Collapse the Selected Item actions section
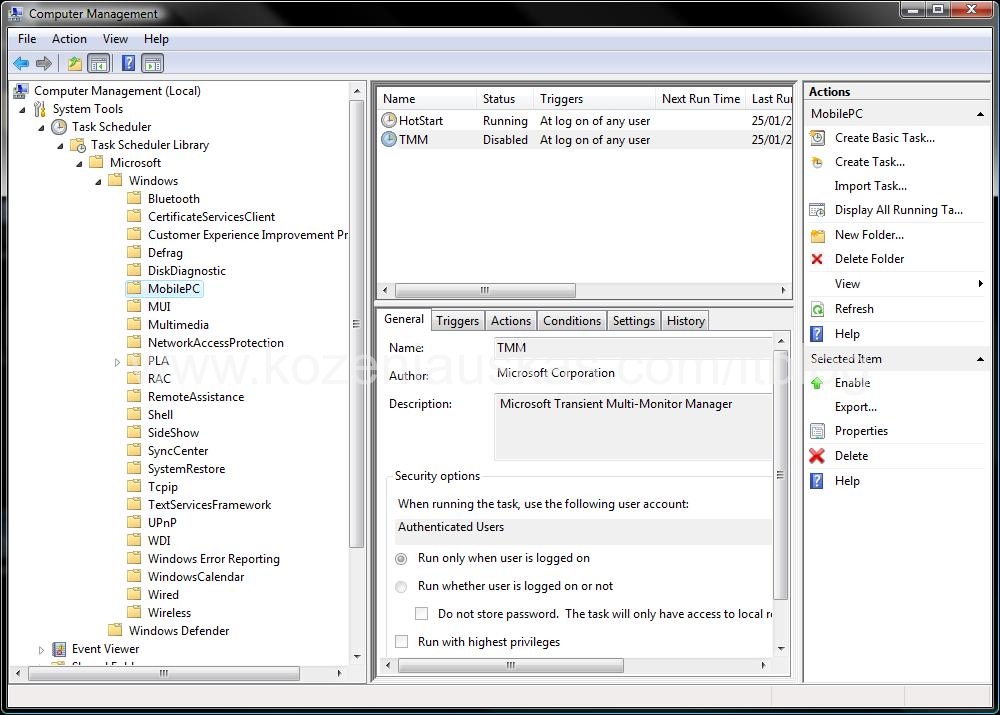 coord(980,359)
